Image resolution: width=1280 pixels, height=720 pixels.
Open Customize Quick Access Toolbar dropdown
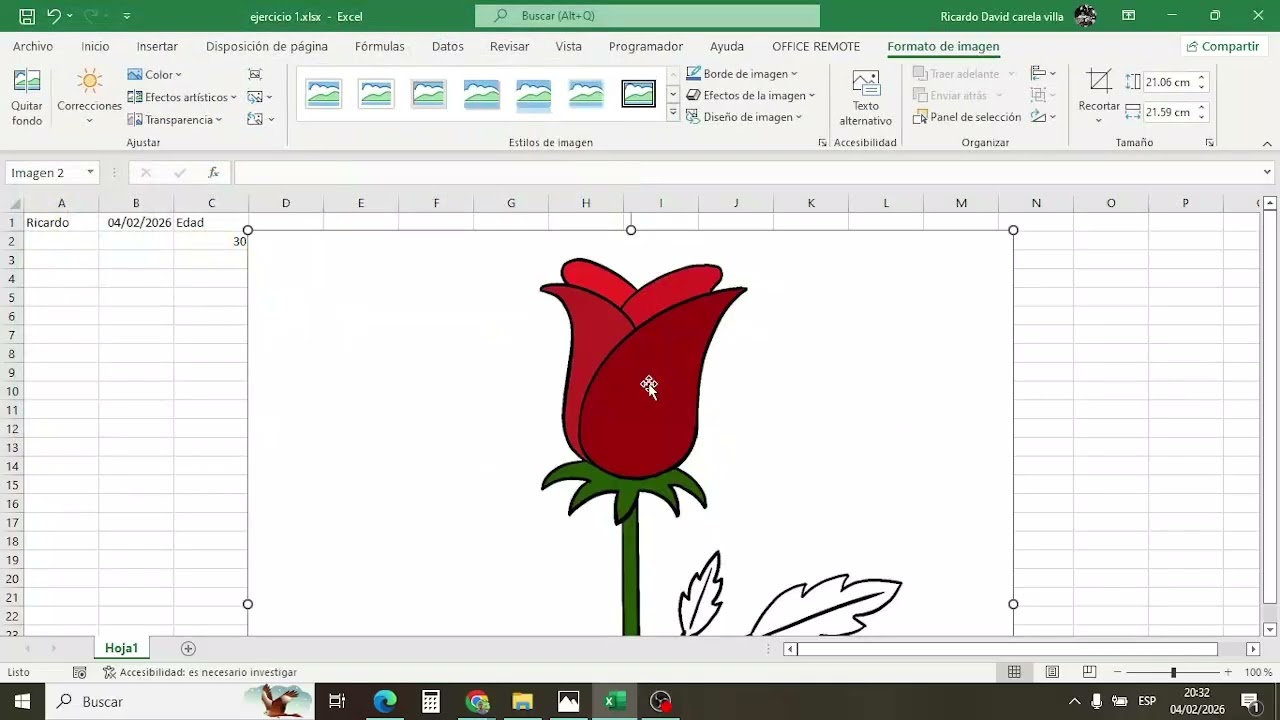tap(126, 16)
